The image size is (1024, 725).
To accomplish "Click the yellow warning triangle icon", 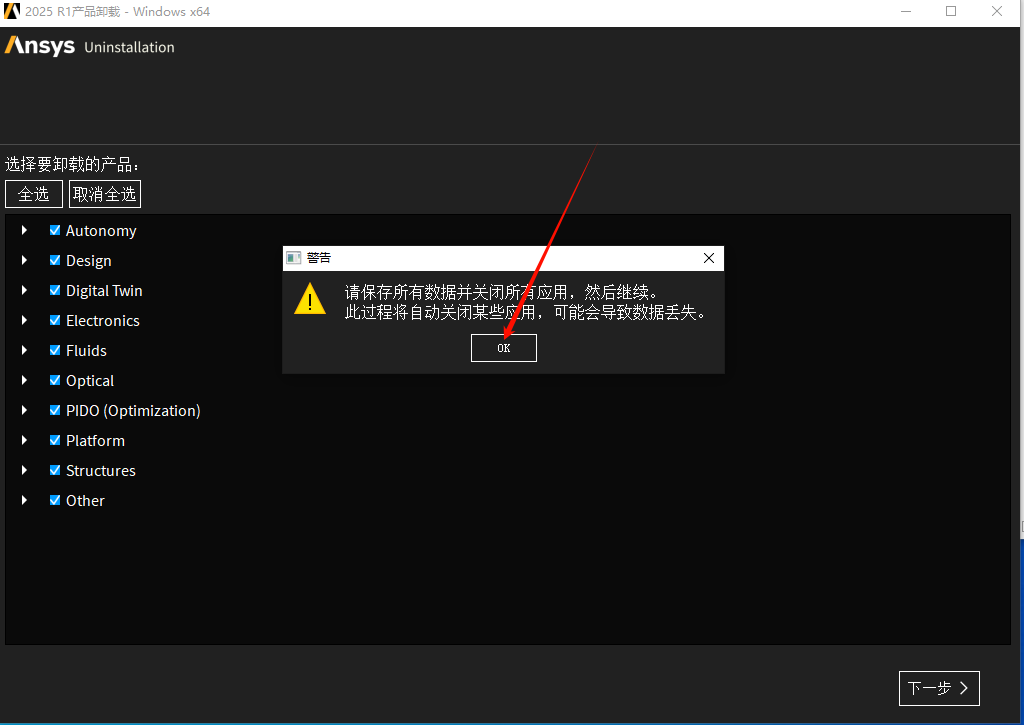I will tap(310, 299).
